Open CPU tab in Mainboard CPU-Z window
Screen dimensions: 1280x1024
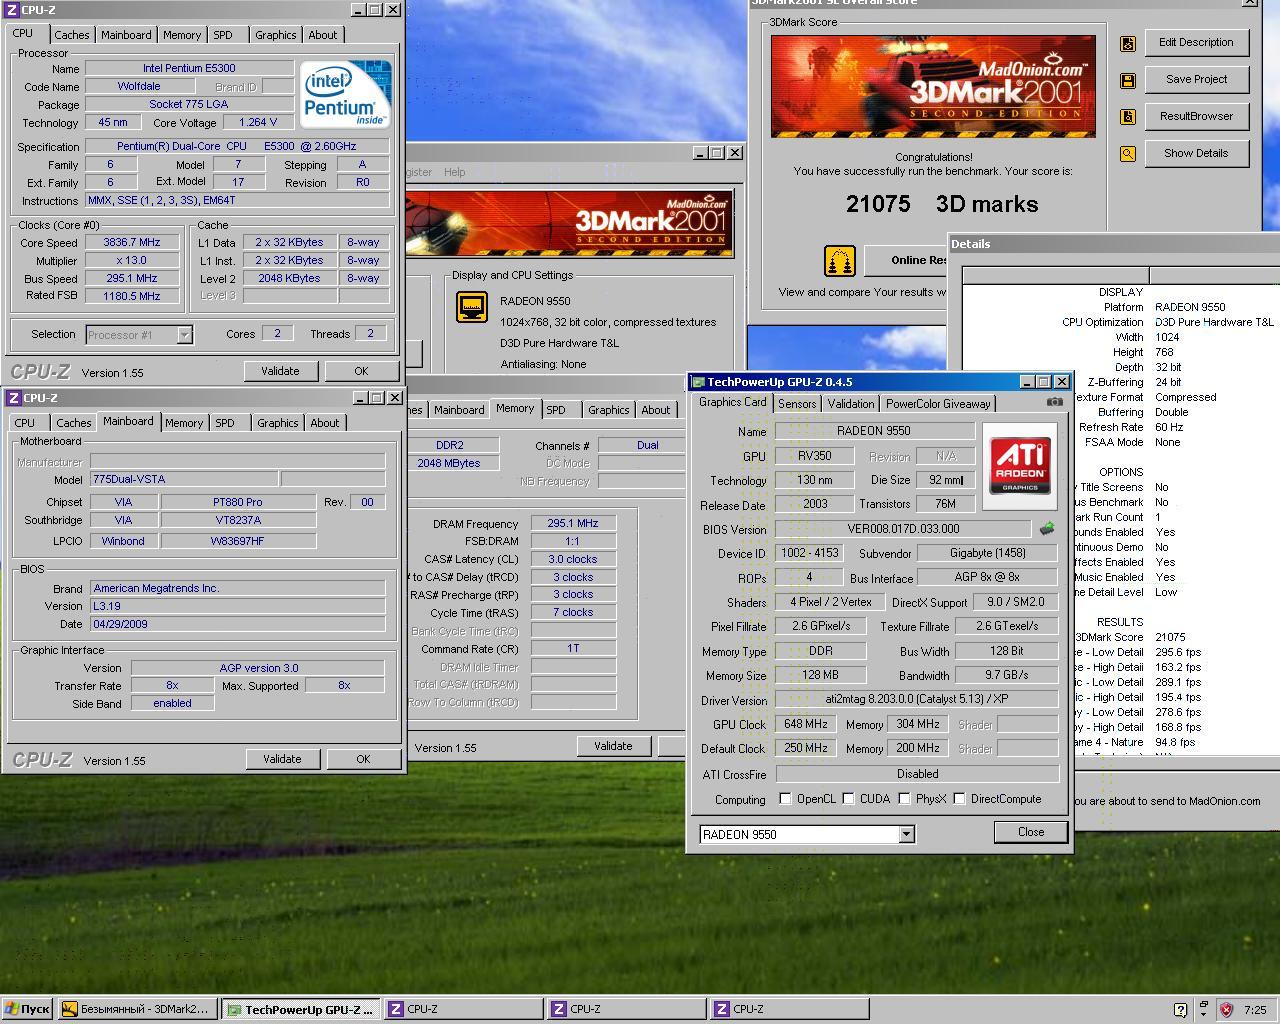coord(25,423)
